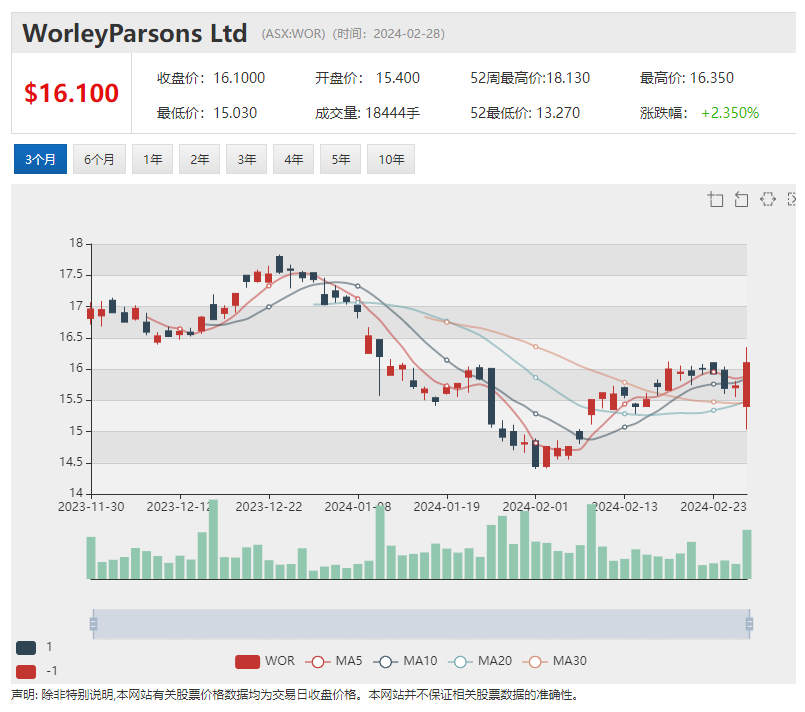Click the last volume bar in chart
This screenshot has width=805, height=712.
coord(746,554)
